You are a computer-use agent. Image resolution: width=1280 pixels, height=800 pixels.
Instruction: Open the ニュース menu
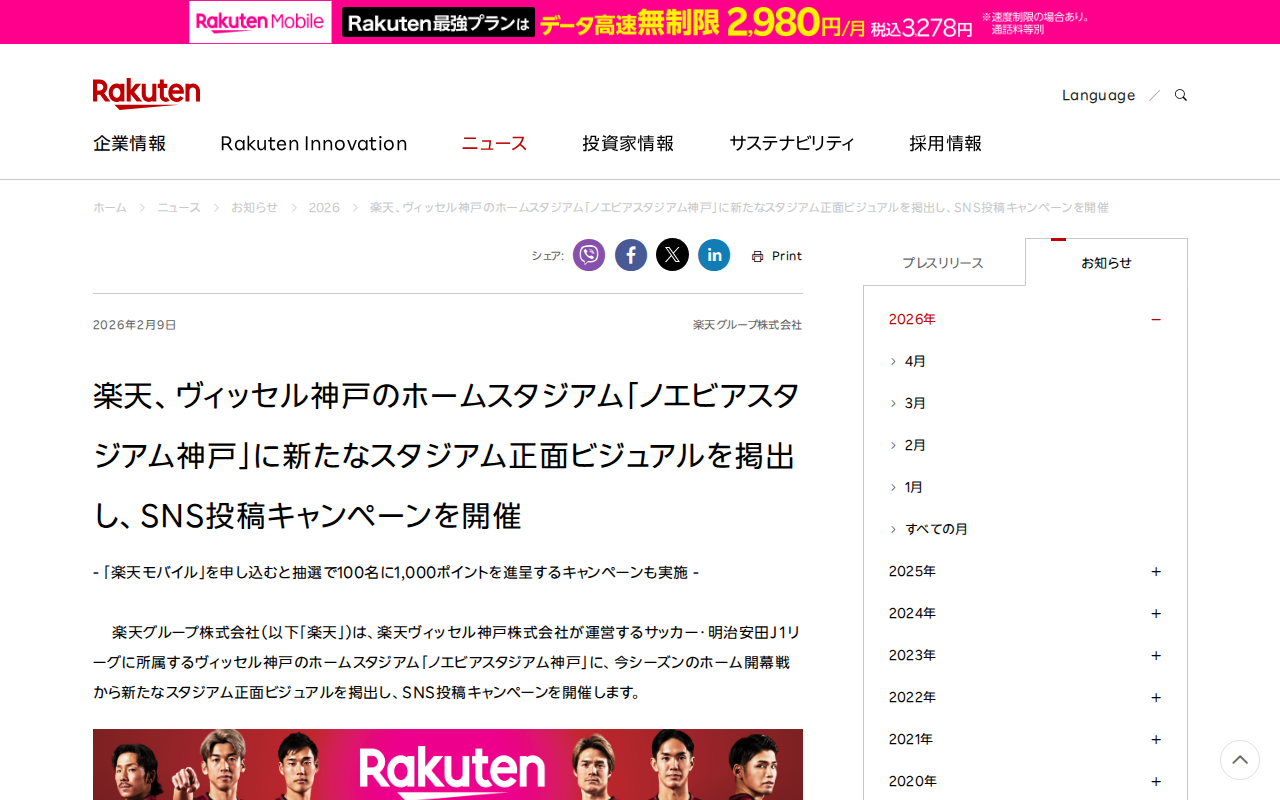pos(494,143)
